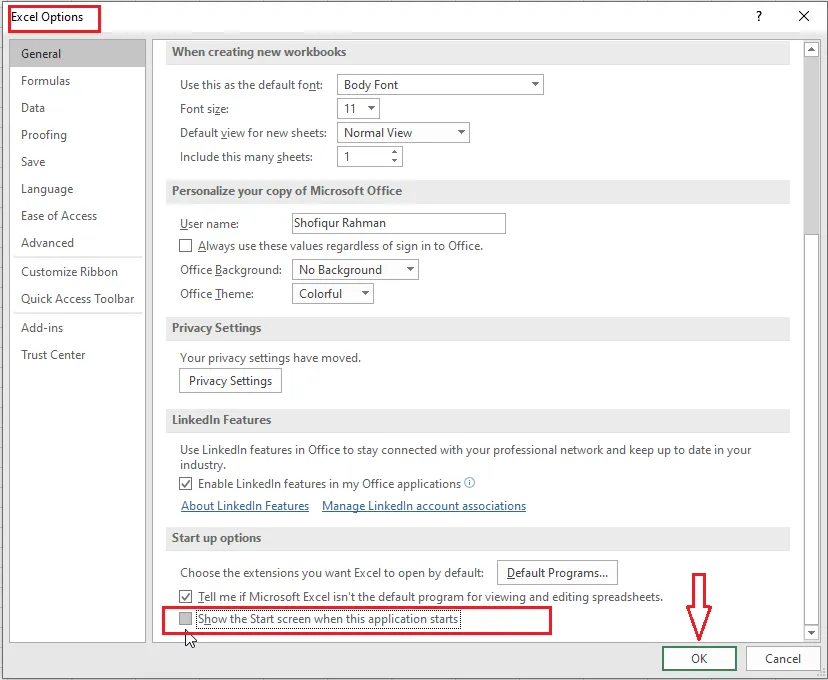Open the Normal View default view dropdown
The height and width of the screenshot is (680, 828).
click(403, 133)
